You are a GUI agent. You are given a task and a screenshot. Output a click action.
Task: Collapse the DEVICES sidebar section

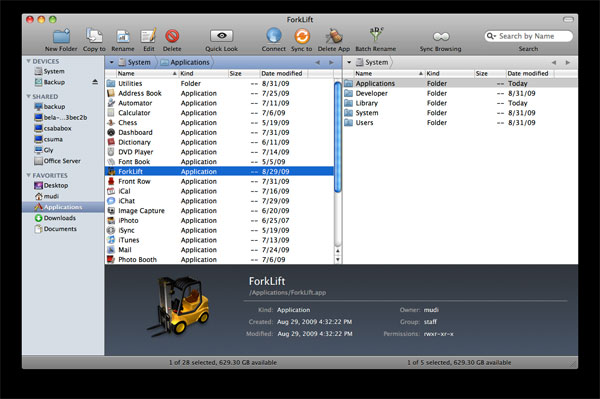[28, 61]
